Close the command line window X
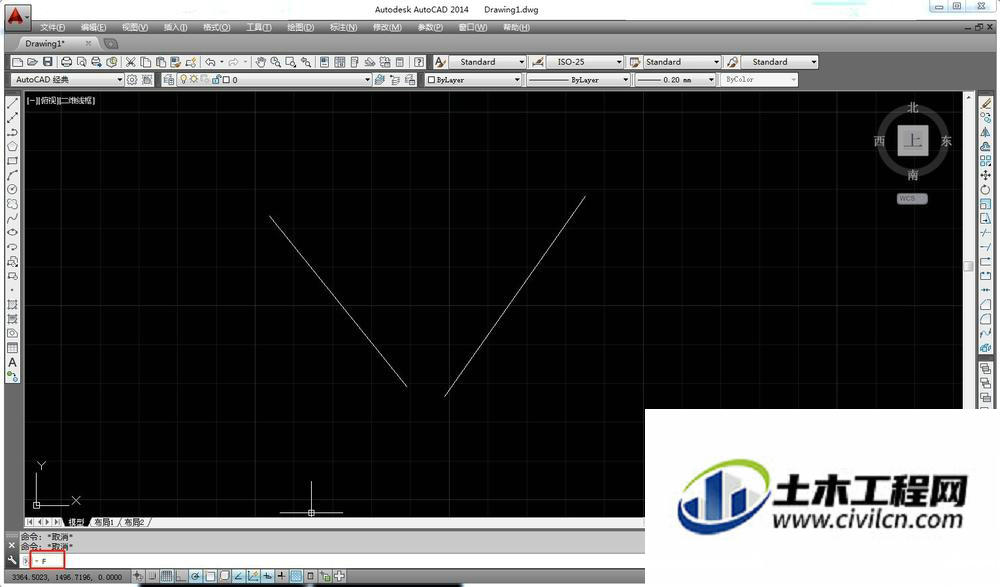 tap(11, 546)
